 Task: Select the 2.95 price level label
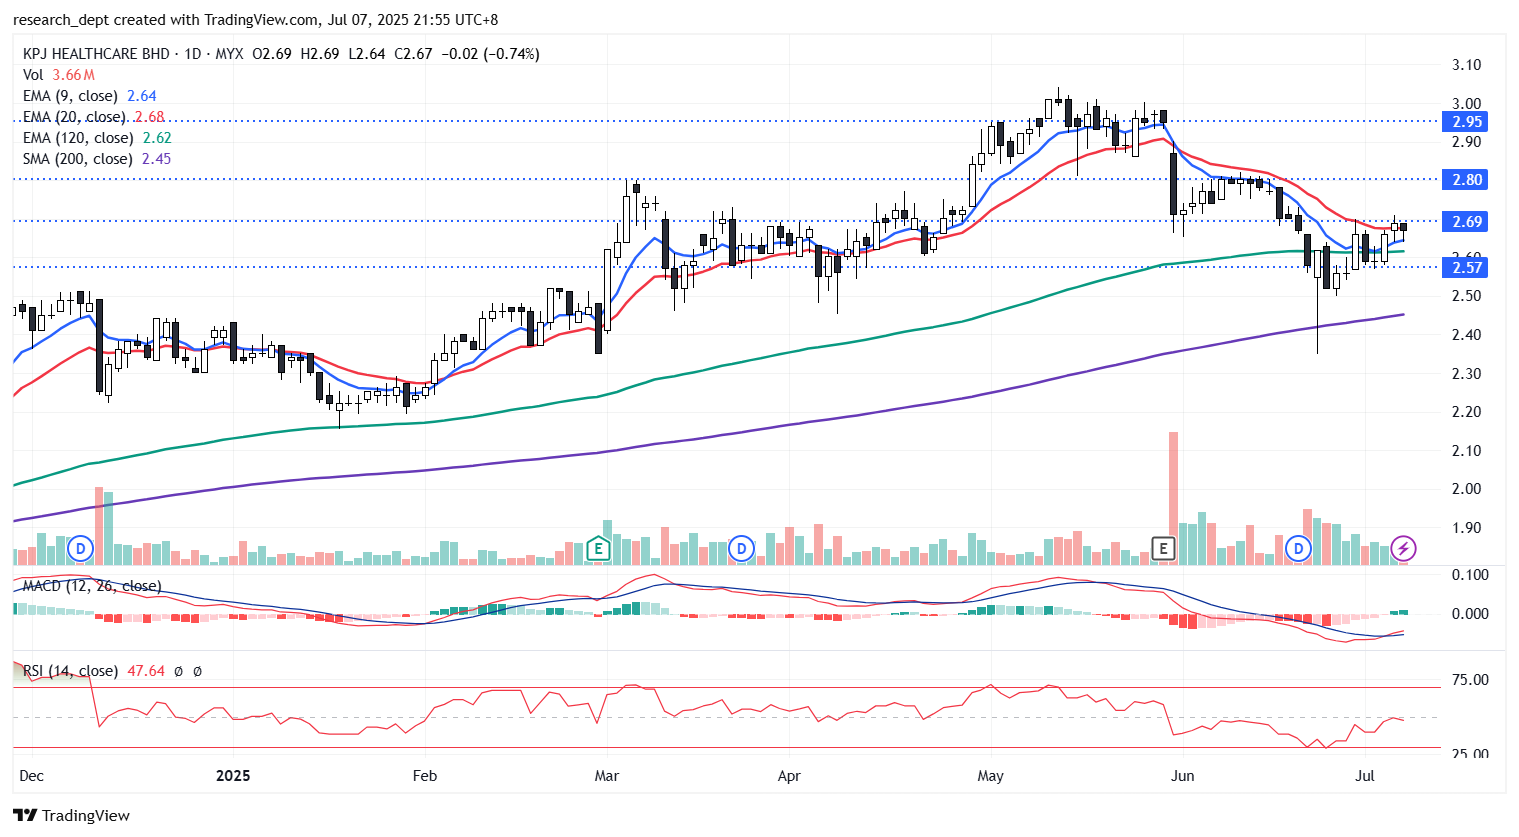coord(1467,122)
